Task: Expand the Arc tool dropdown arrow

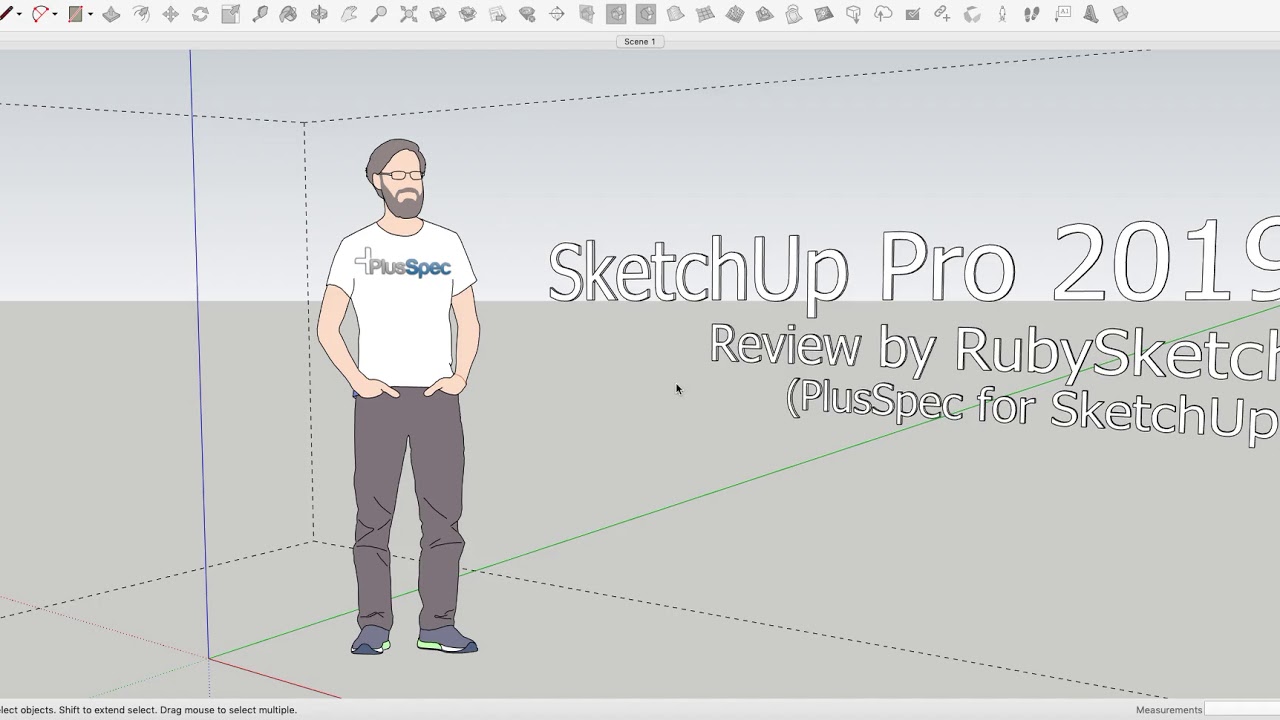Action: click(x=55, y=14)
